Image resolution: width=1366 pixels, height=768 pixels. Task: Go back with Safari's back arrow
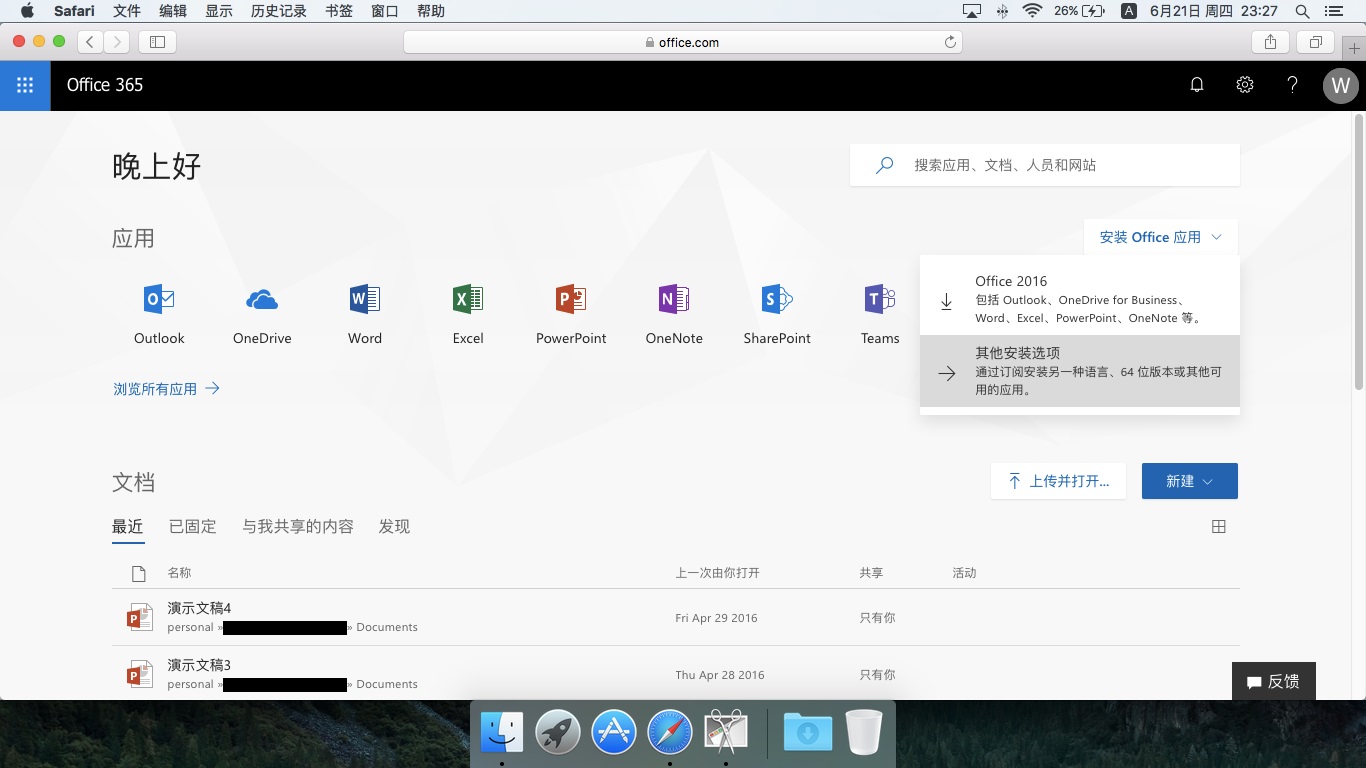tap(91, 42)
